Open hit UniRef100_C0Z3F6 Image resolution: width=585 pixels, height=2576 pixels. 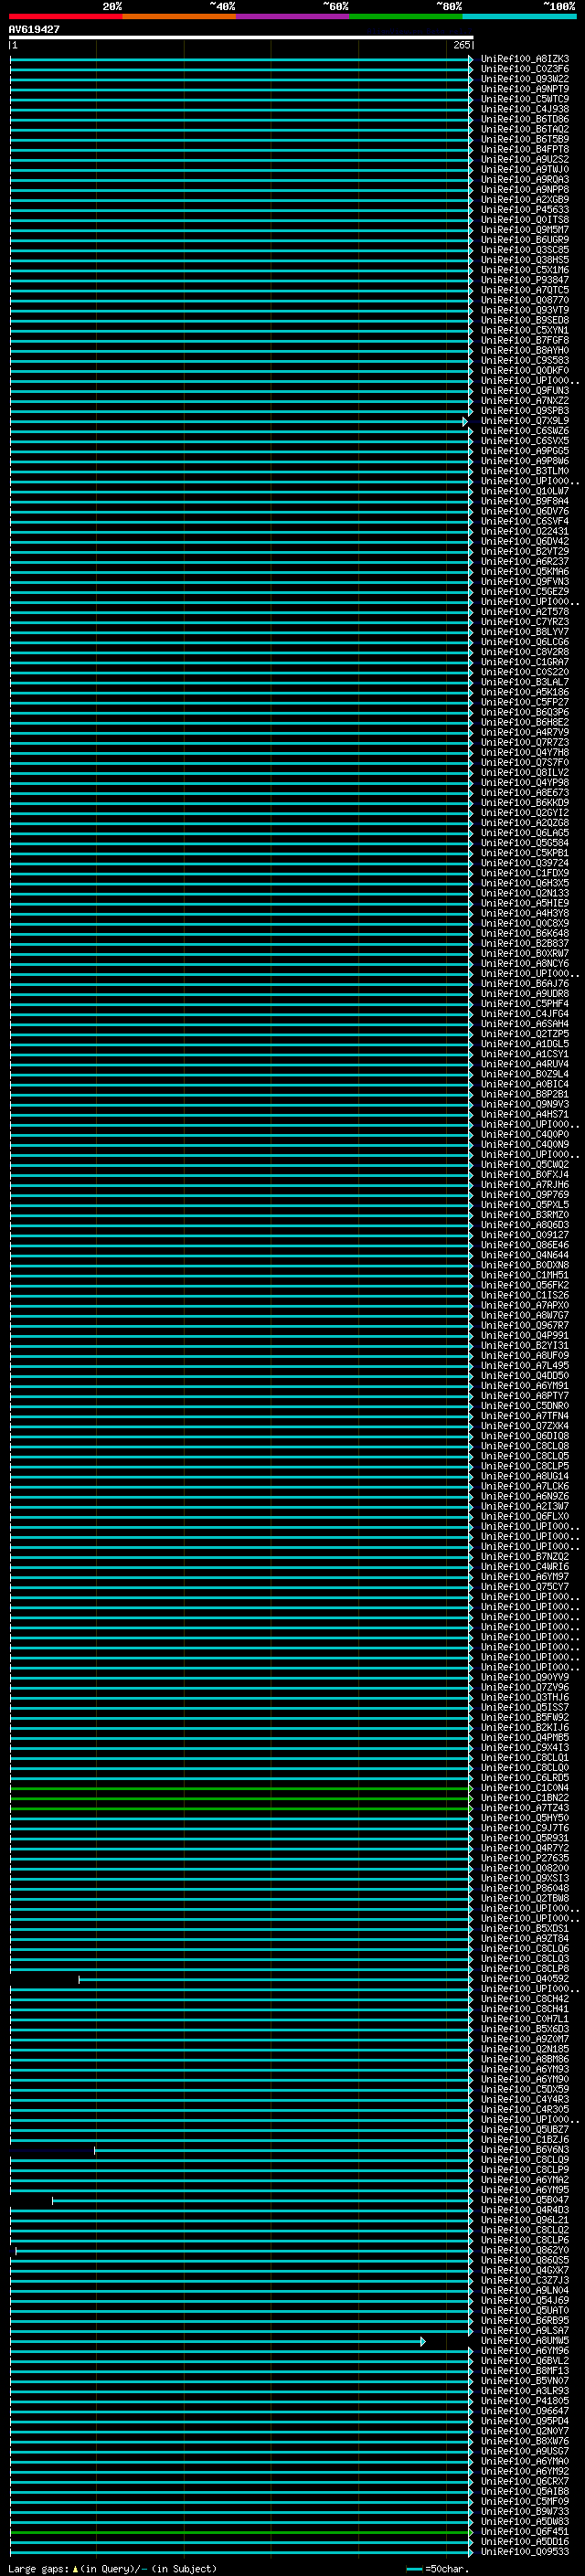point(525,69)
